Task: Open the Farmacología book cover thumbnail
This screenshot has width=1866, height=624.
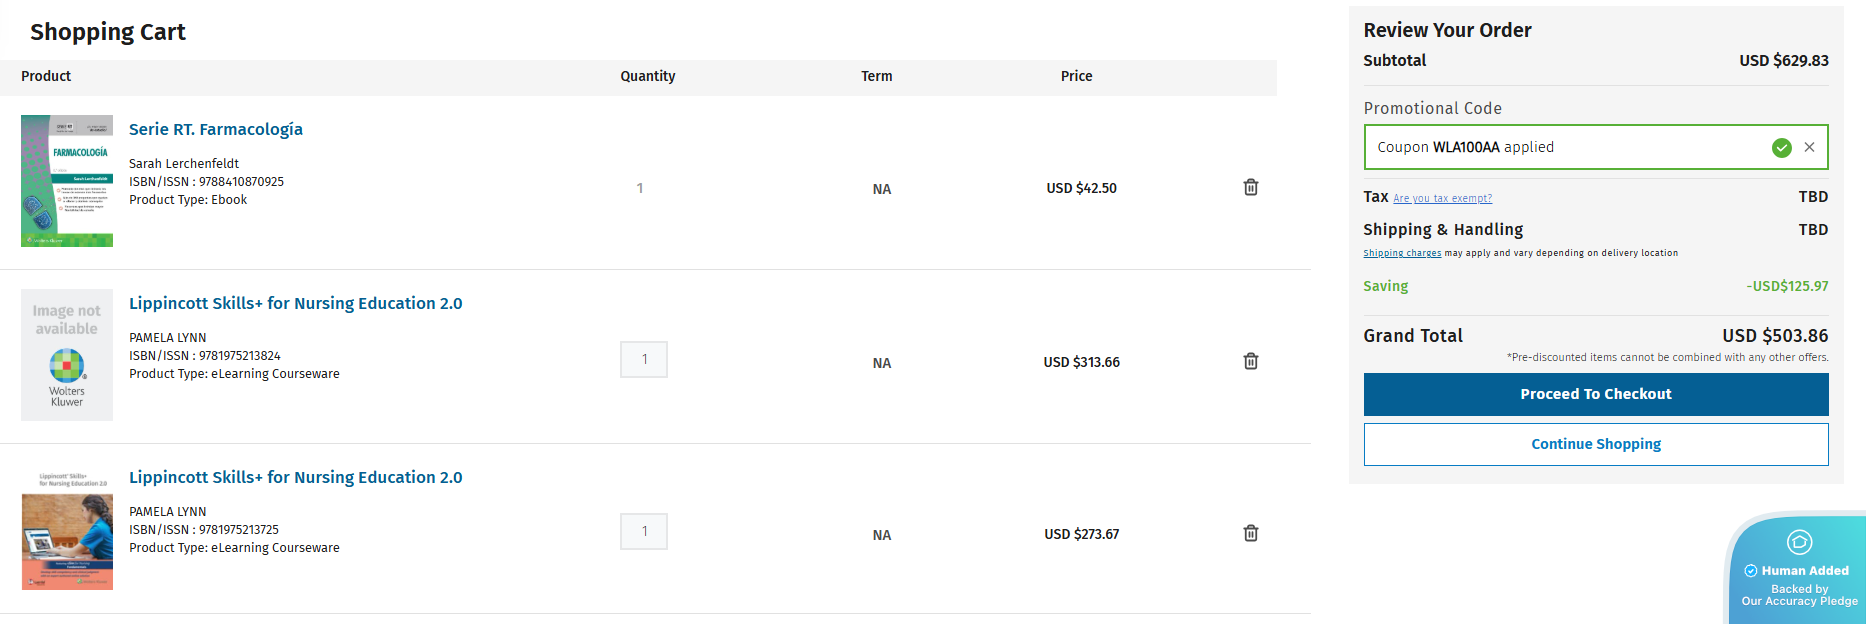Action: tap(67, 181)
